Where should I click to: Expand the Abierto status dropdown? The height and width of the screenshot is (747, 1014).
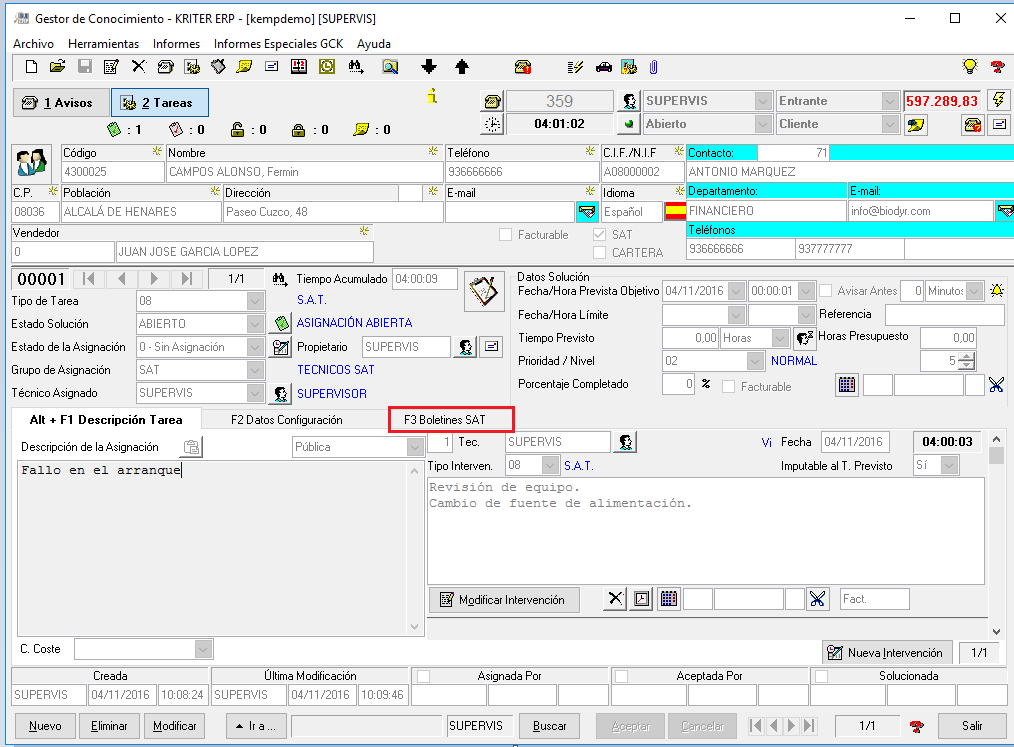click(x=763, y=124)
